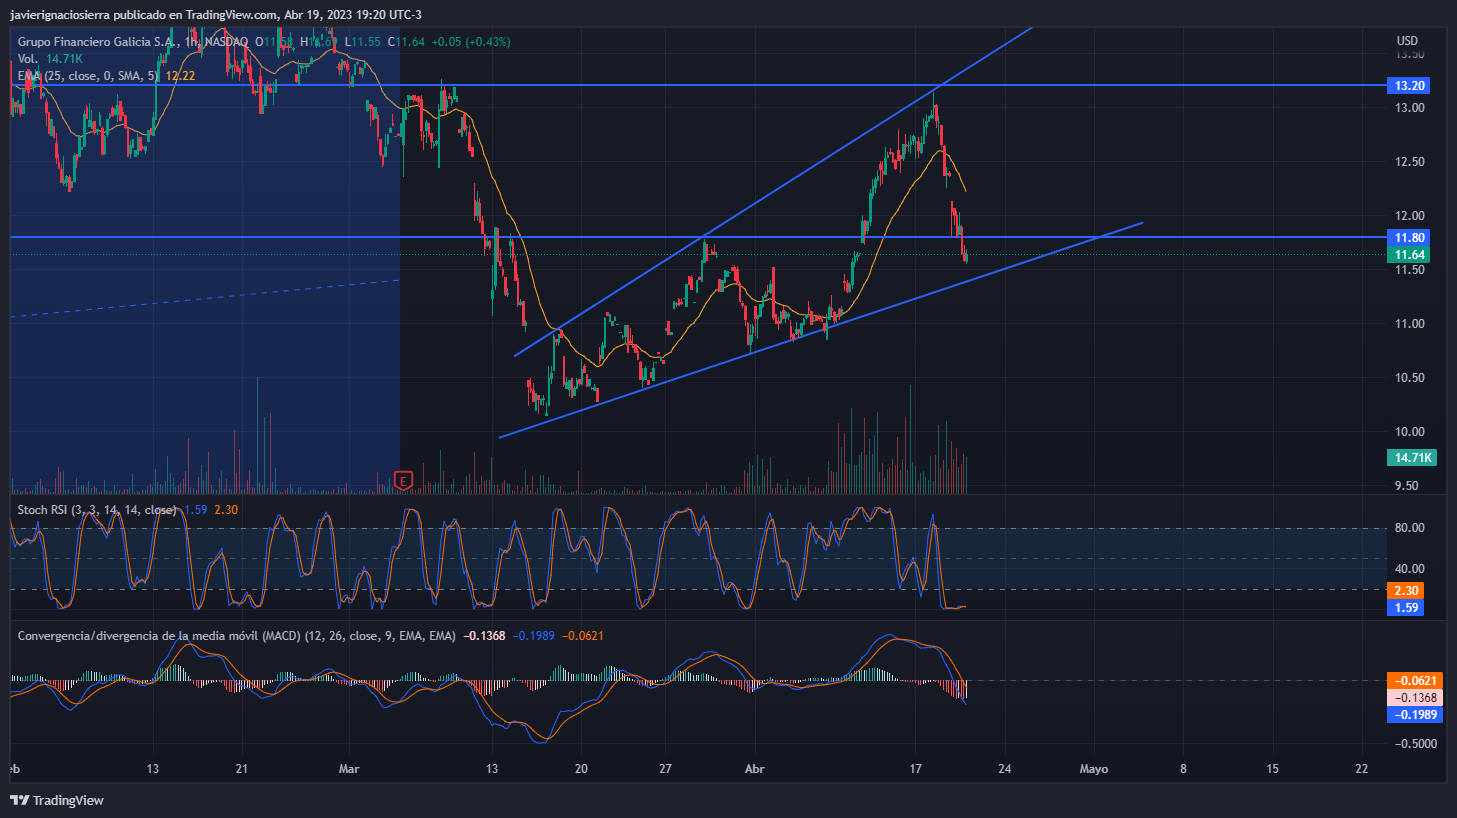Click the red earnings 'E' marker

(404, 481)
